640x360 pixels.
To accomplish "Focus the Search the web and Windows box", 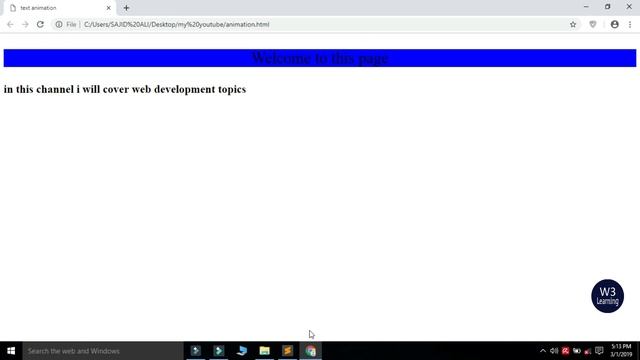I will click(103, 351).
